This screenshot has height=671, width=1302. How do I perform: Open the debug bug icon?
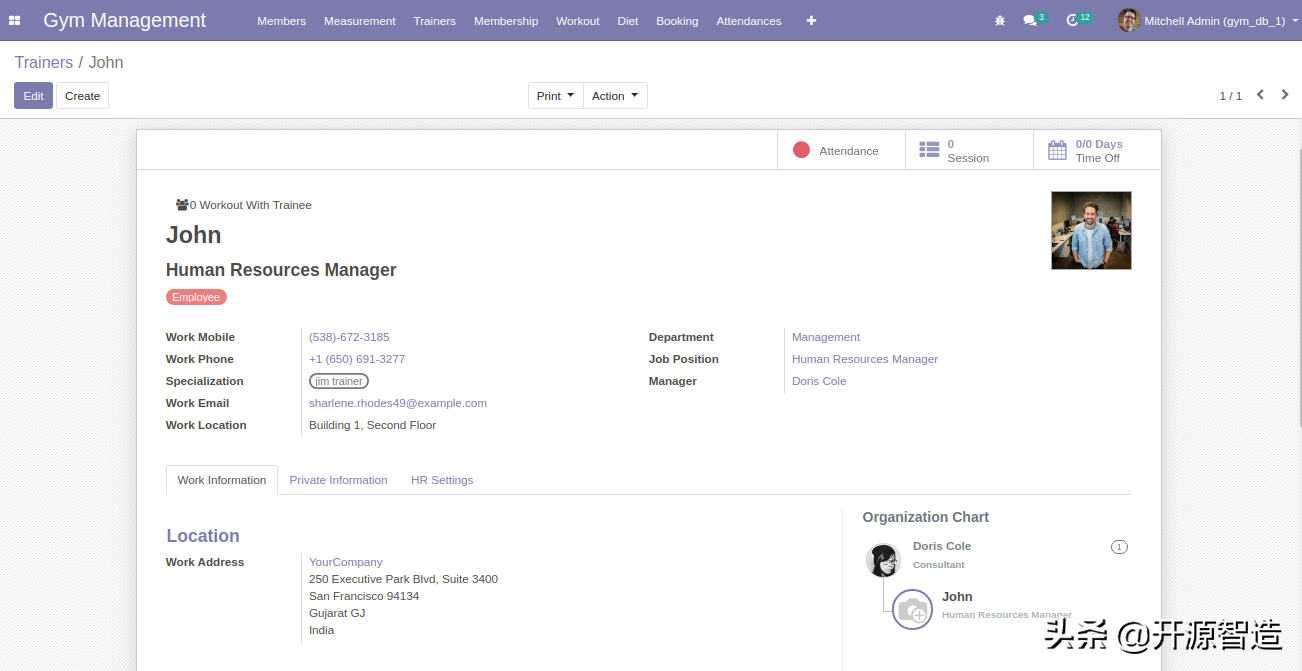coord(1000,20)
